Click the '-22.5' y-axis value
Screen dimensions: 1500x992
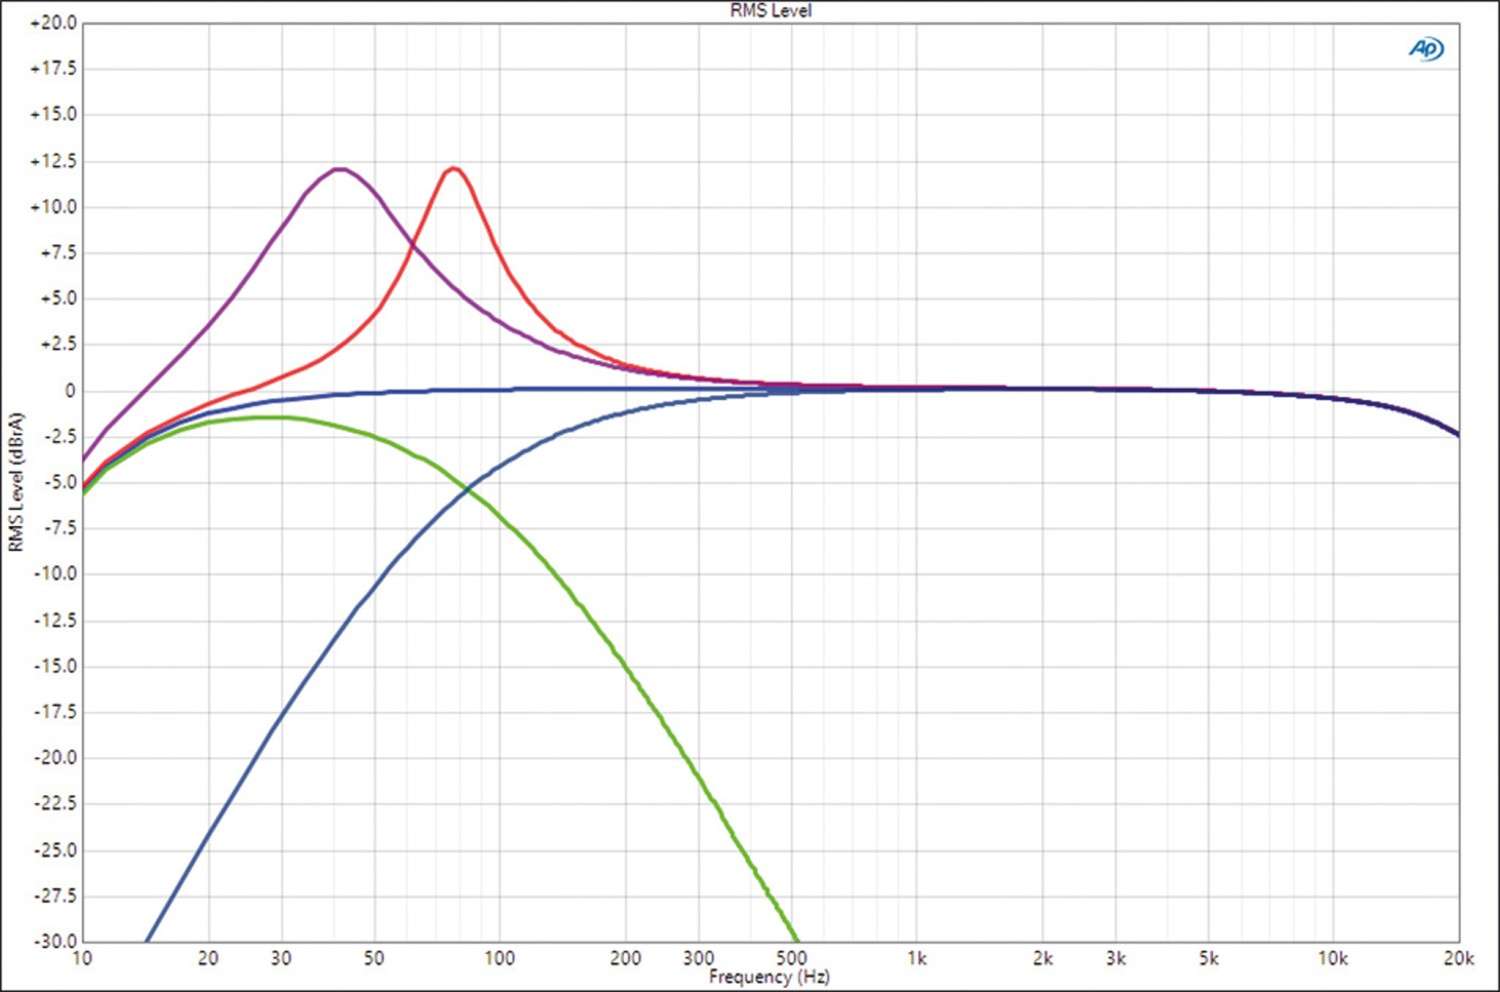click(x=55, y=803)
